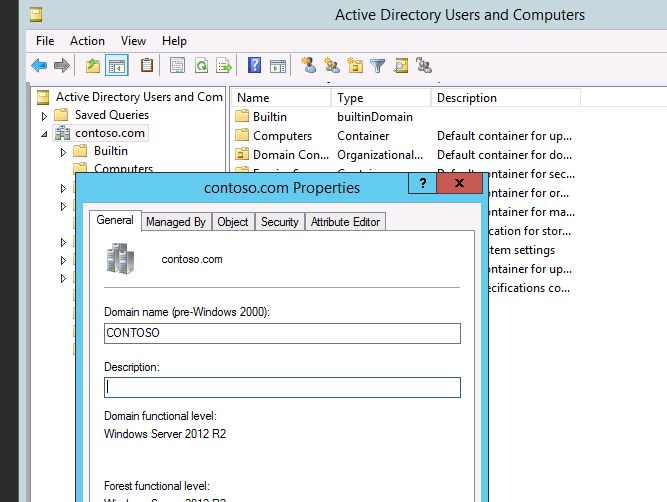667x502 pixels.
Task: Create new organizational unit icon
Action: pyautogui.click(x=355, y=65)
